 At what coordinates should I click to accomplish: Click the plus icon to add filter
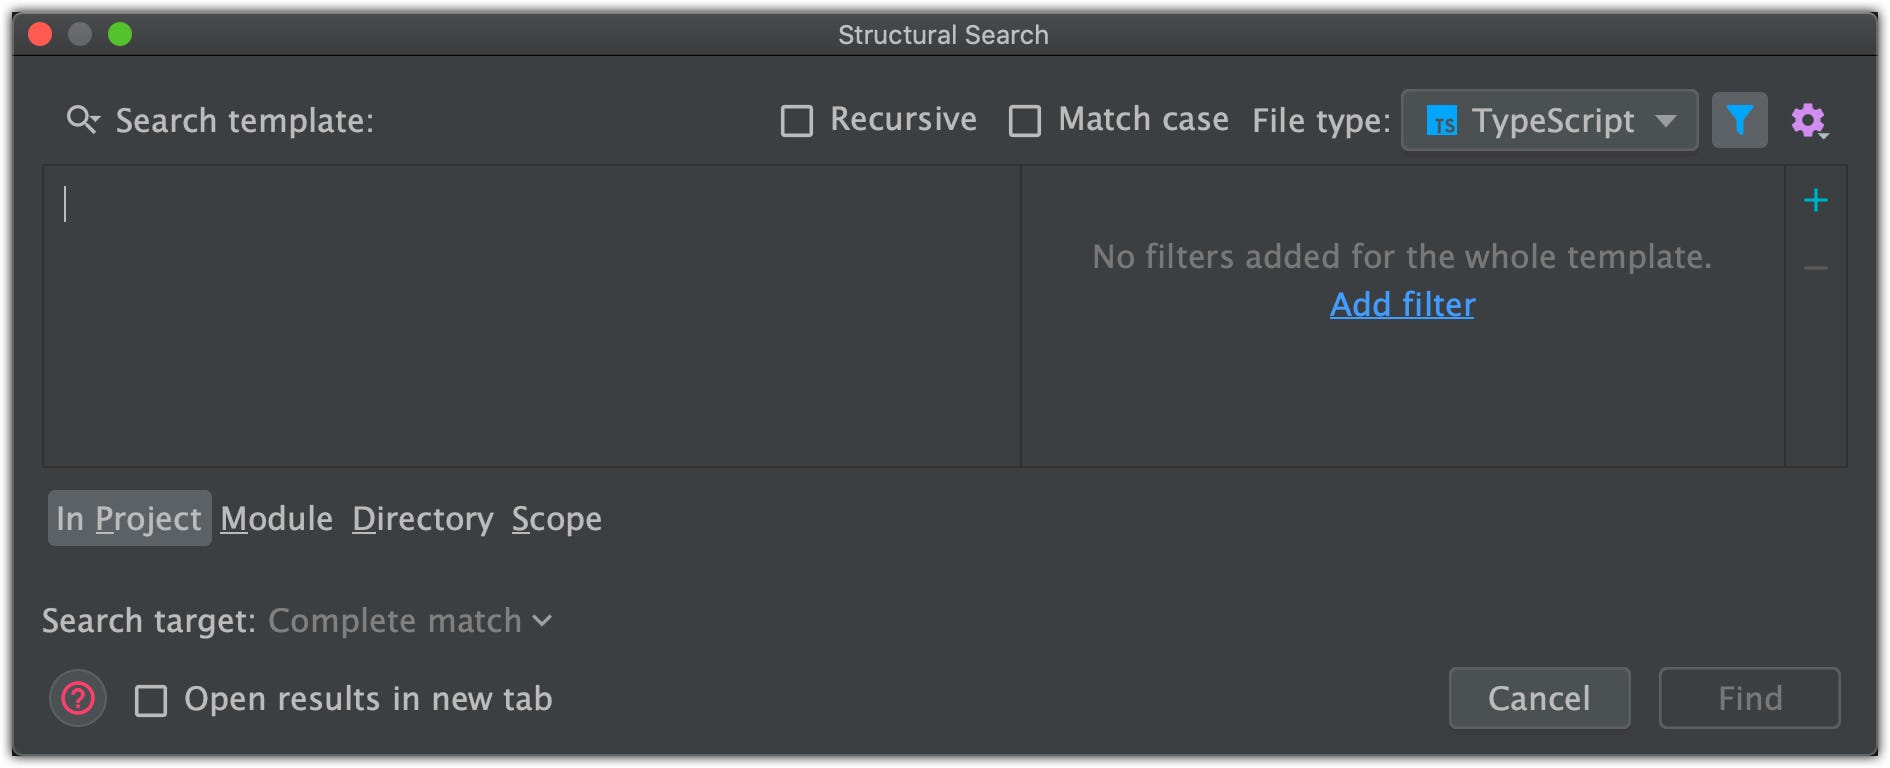[x=1815, y=201]
